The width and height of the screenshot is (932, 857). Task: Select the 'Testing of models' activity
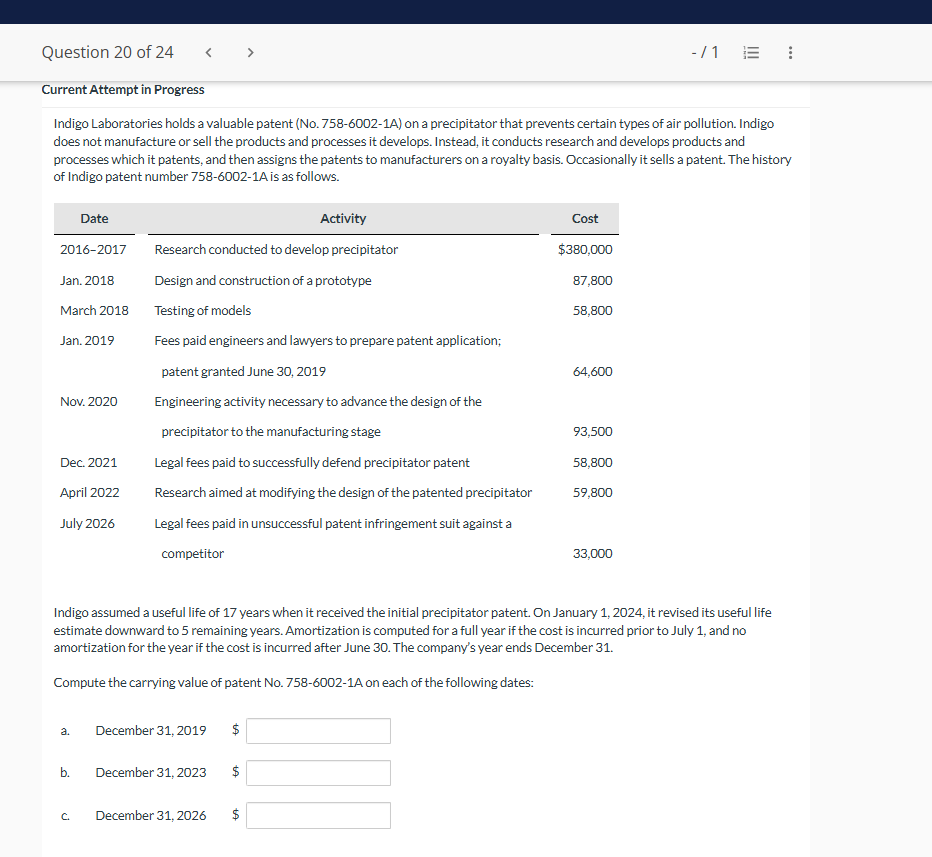tap(203, 311)
